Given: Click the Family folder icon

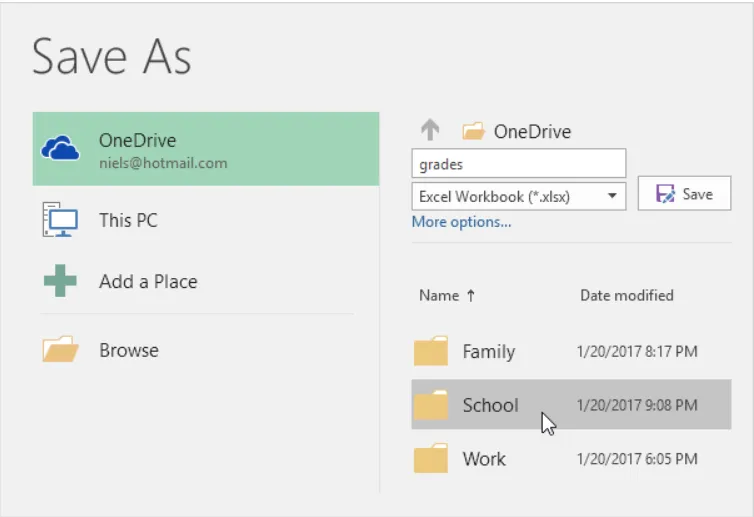Looking at the screenshot, I should (431, 352).
